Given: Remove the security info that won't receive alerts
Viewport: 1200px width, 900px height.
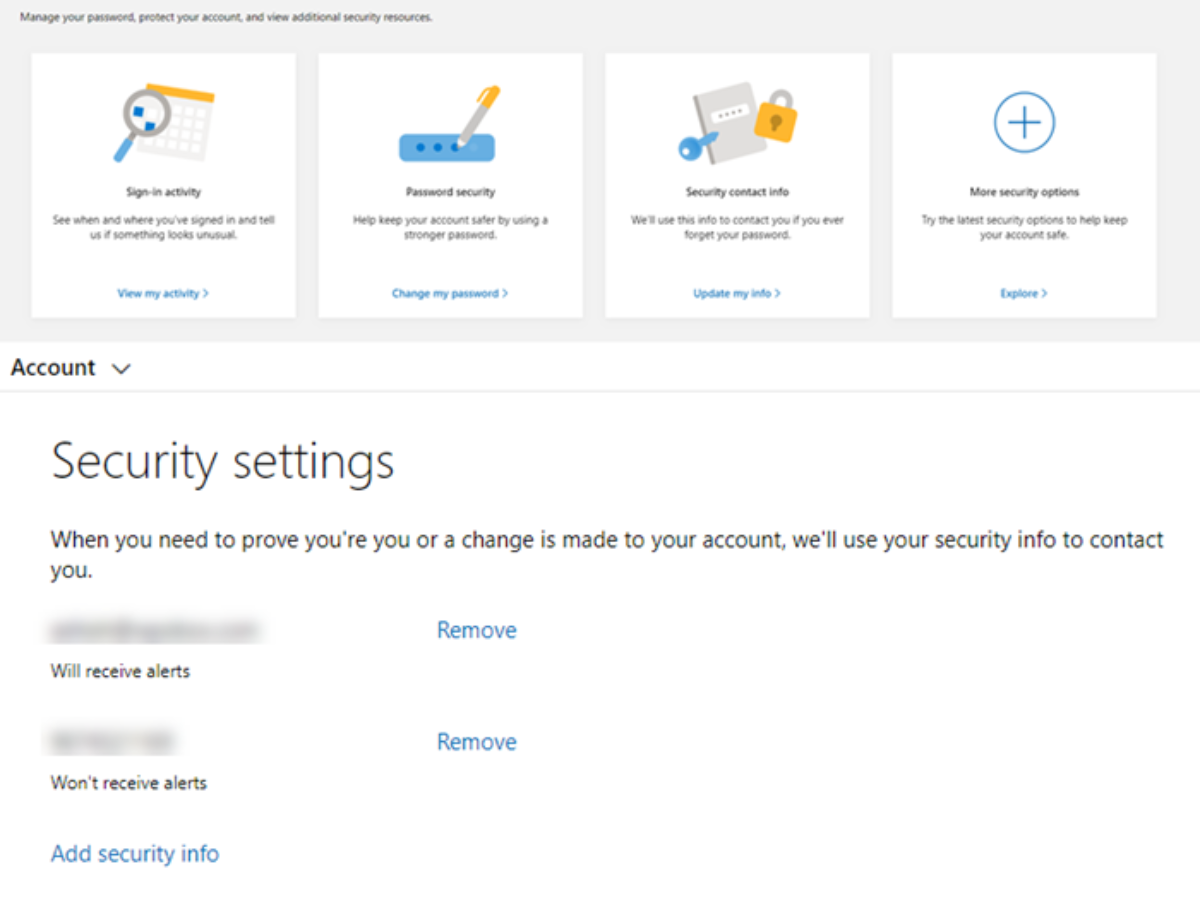Looking at the screenshot, I should [476, 742].
